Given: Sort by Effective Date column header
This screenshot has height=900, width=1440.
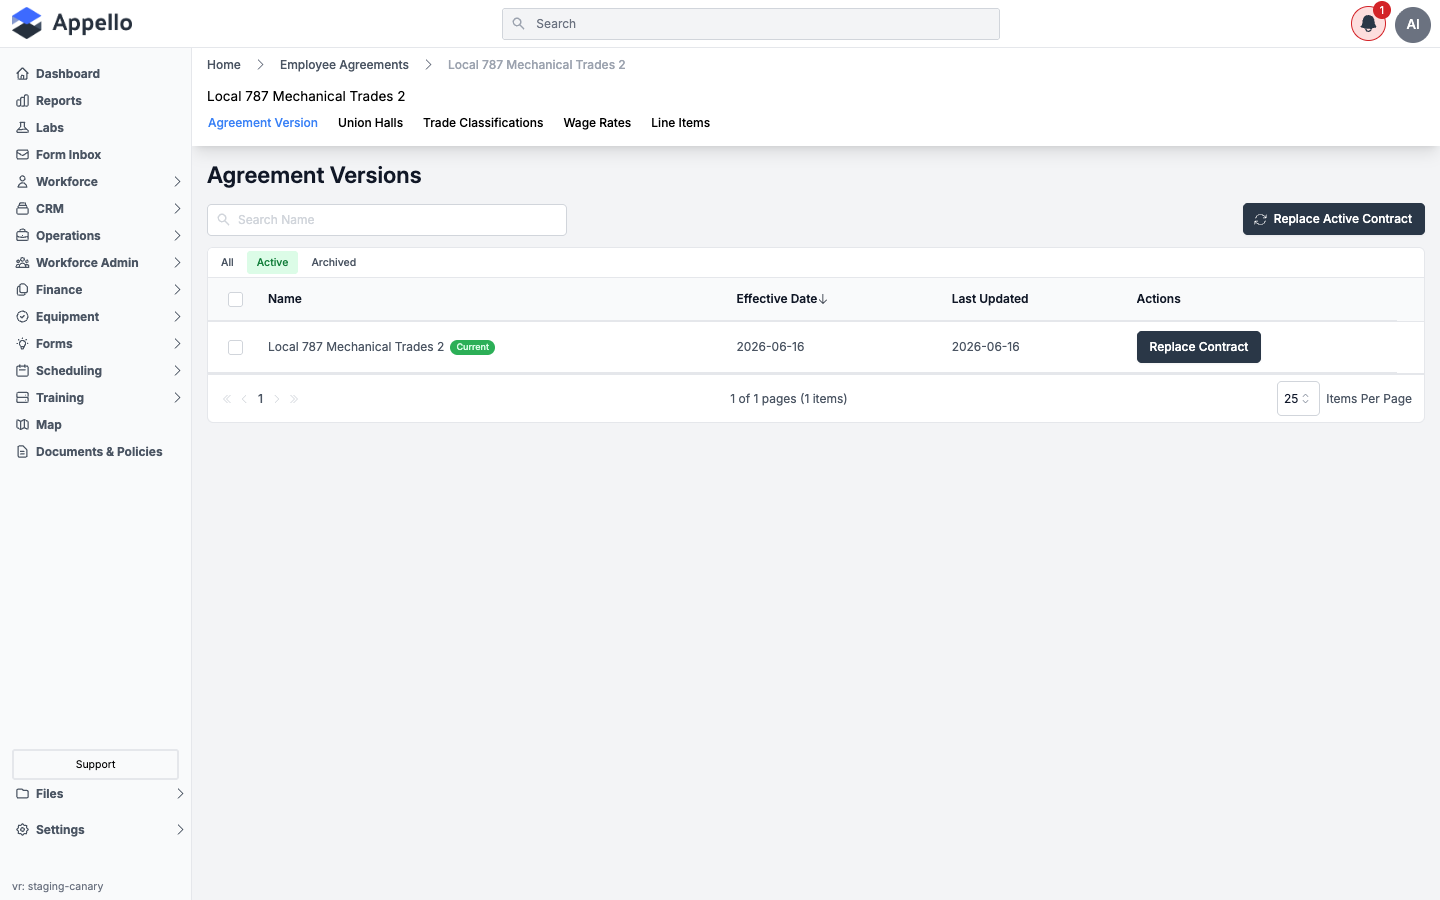Looking at the screenshot, I should click(782, 299).
